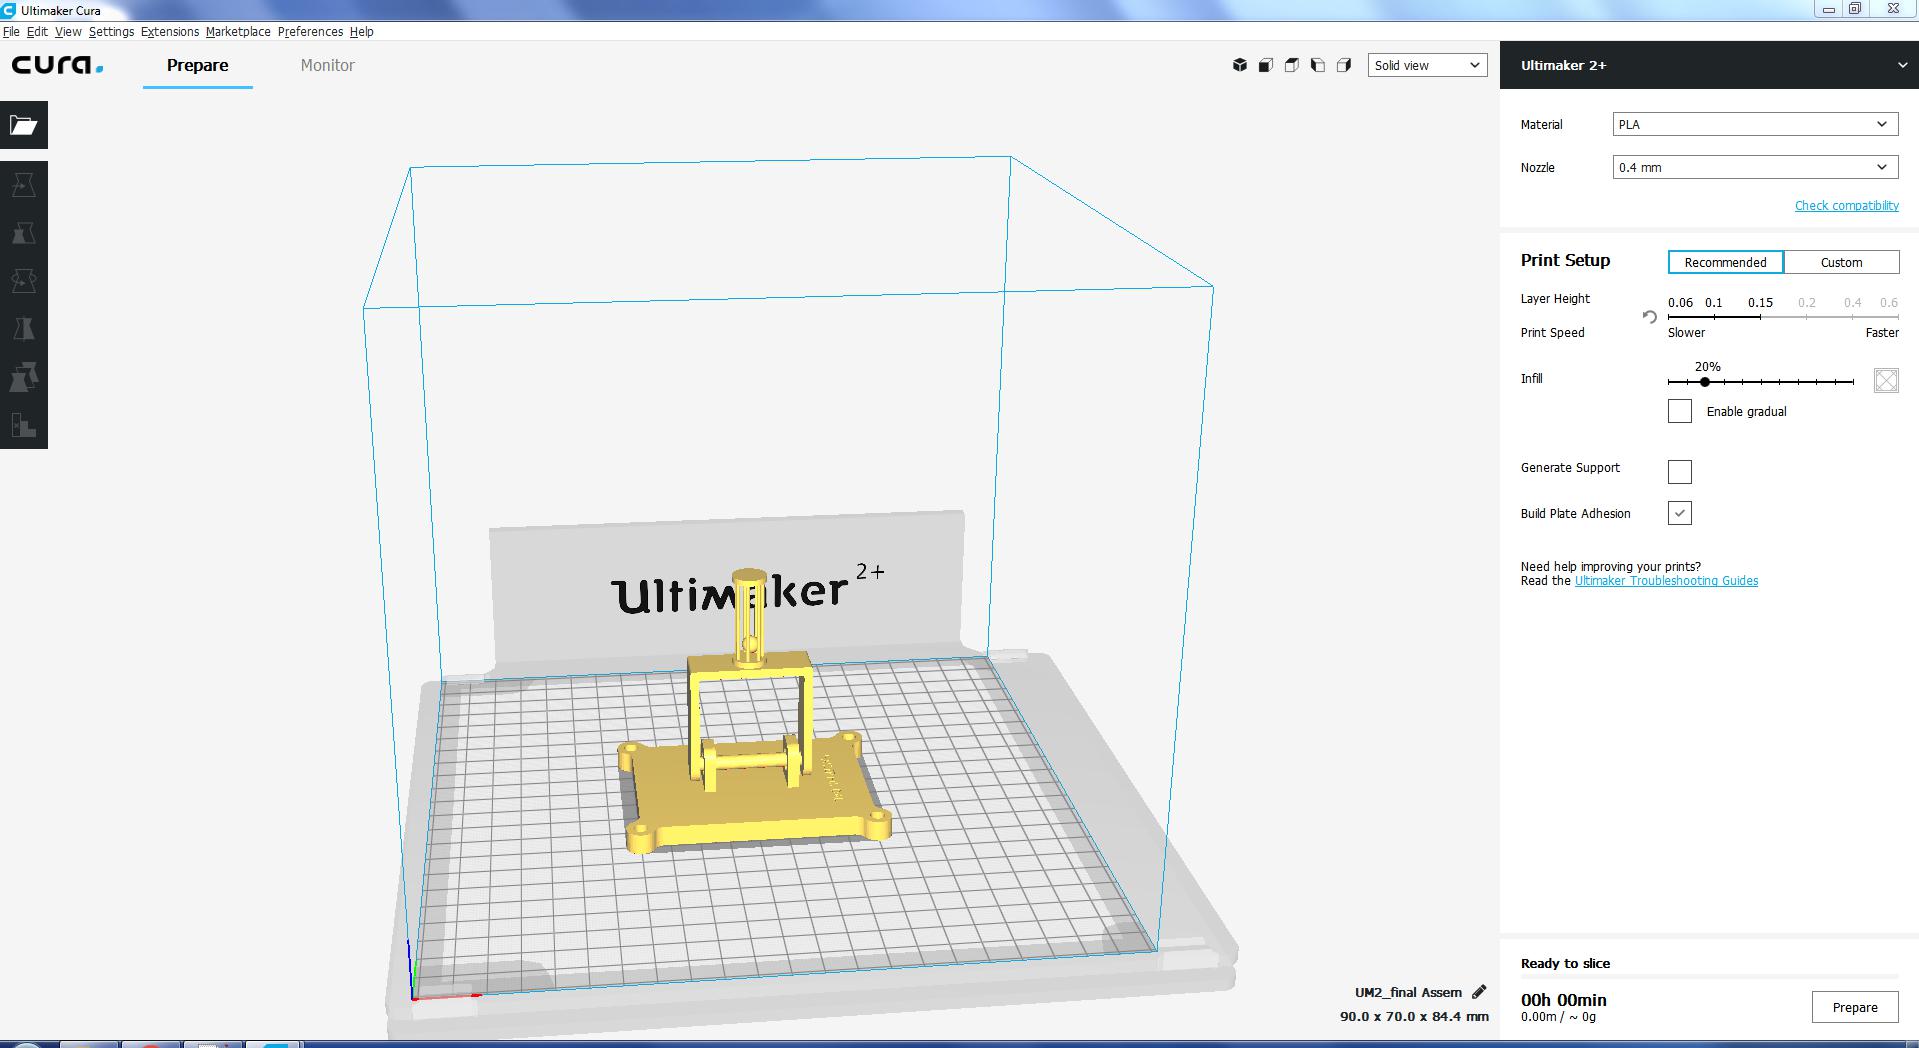Select the Scale tool in left toolbar
Viewport: 1919px width, 1048px height.
tap(24, 233)
